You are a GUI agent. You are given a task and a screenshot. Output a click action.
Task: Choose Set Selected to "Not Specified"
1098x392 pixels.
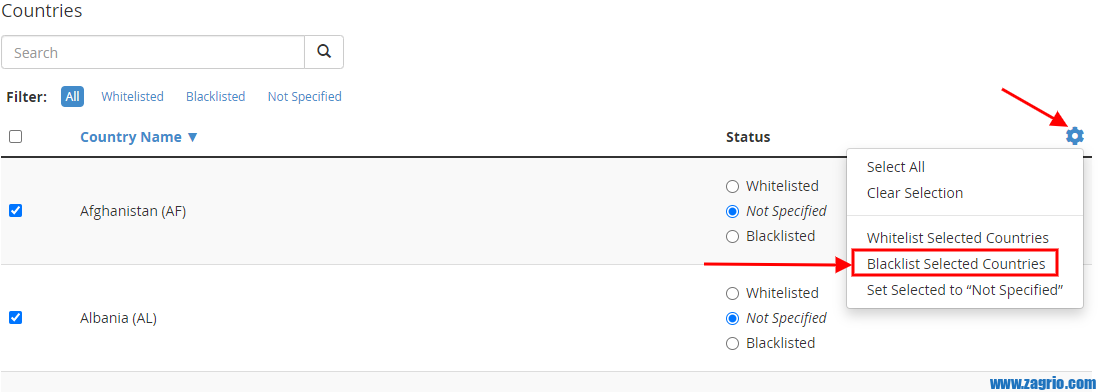click(965, 290)
